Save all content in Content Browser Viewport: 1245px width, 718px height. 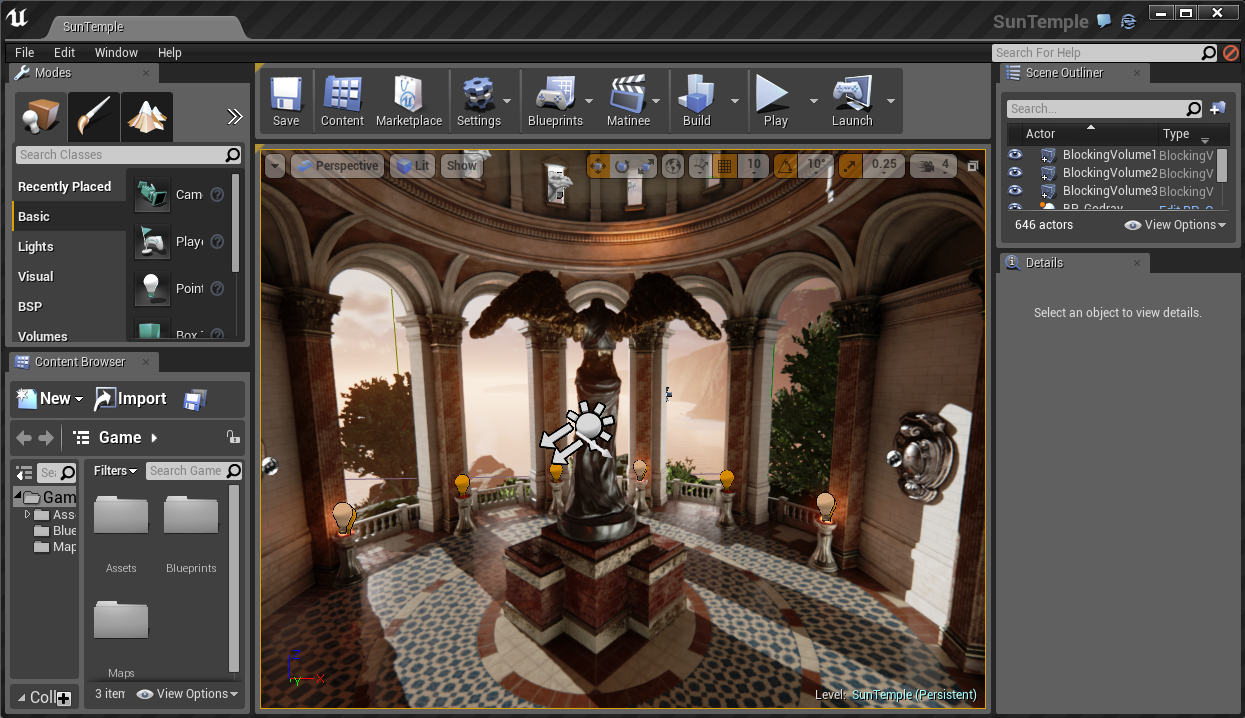pyautogui.click(x=195, y=399)
